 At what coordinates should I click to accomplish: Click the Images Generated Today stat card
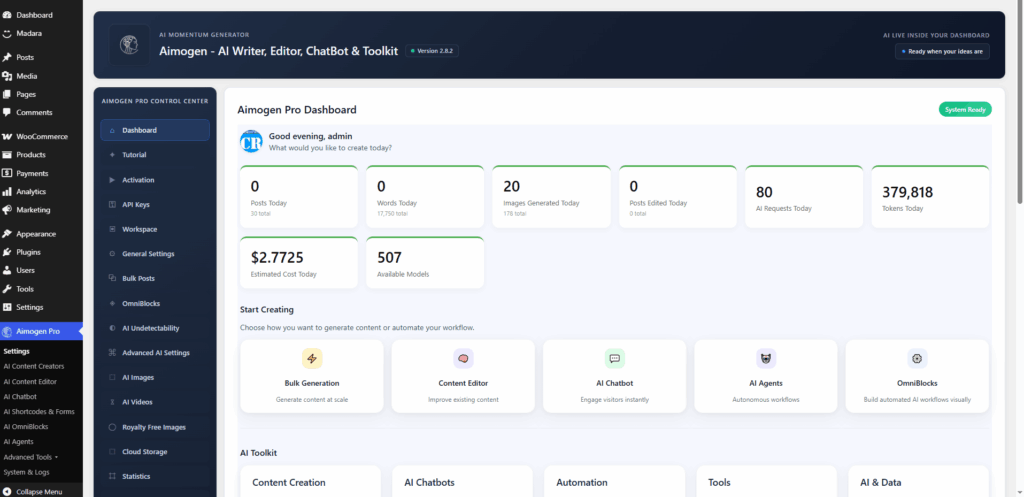point(551,197)
